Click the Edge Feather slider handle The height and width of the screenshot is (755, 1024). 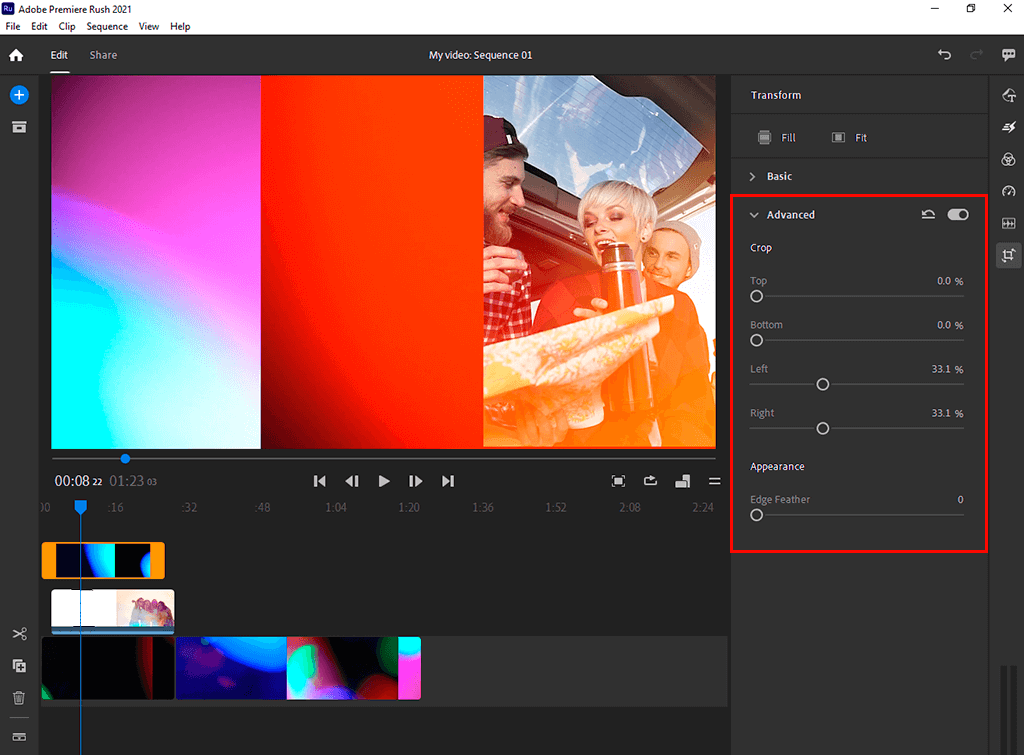[x=757, y=515]
